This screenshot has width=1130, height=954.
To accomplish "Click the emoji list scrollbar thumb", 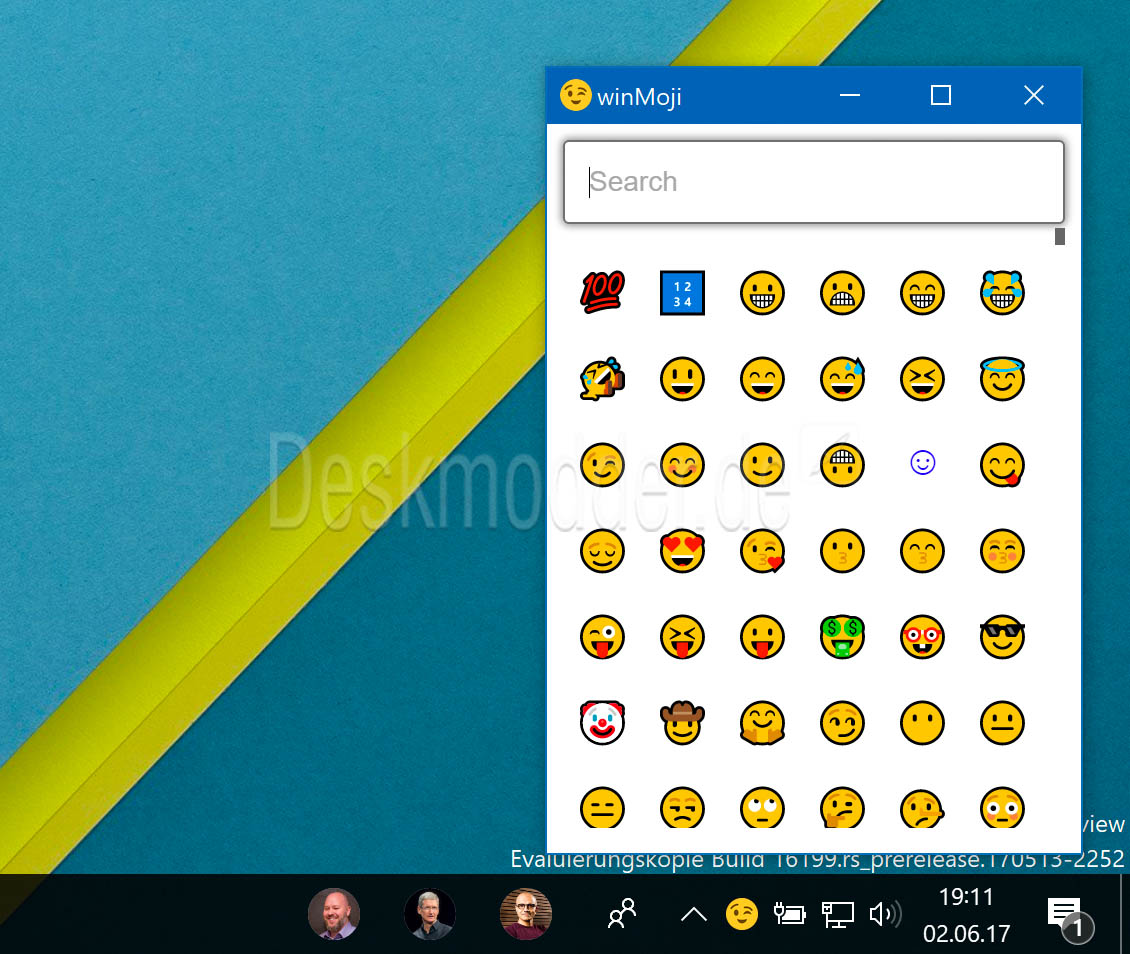I will [x=1059, y=236].
